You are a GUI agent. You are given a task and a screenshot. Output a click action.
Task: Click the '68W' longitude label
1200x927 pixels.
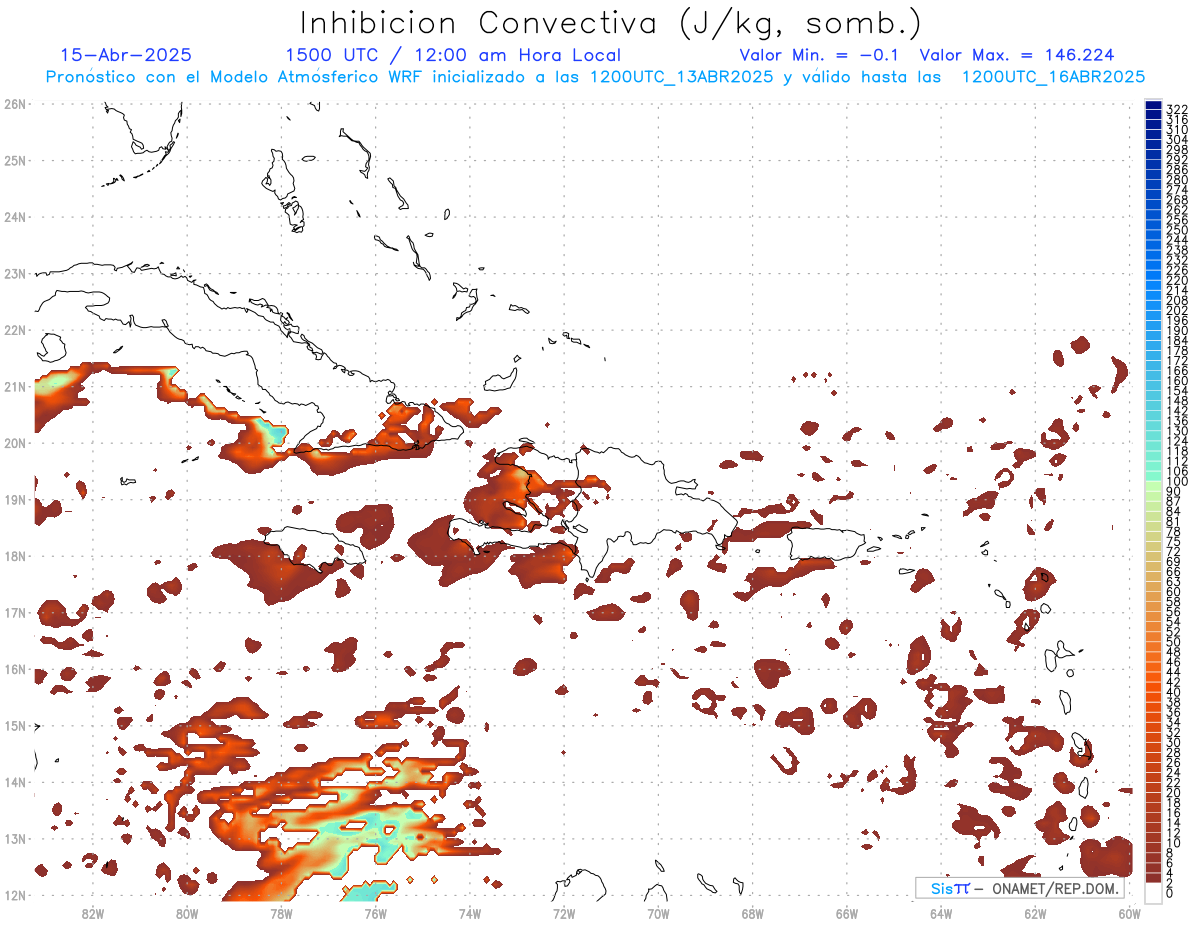coord(752,913)
